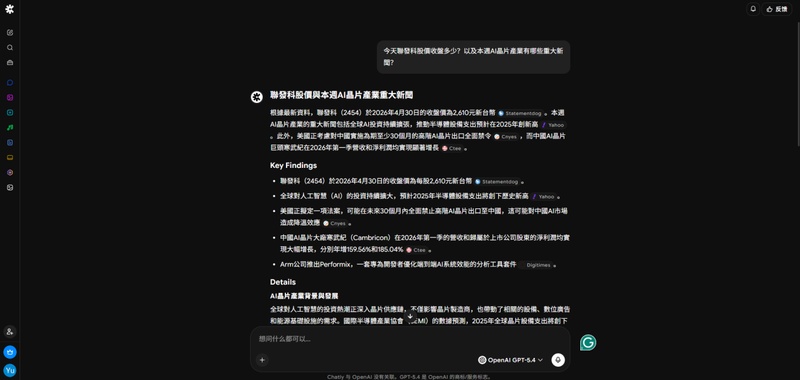Open Statementdog citation in summary paragraph

pyautogui.click(x=520, y=113)
